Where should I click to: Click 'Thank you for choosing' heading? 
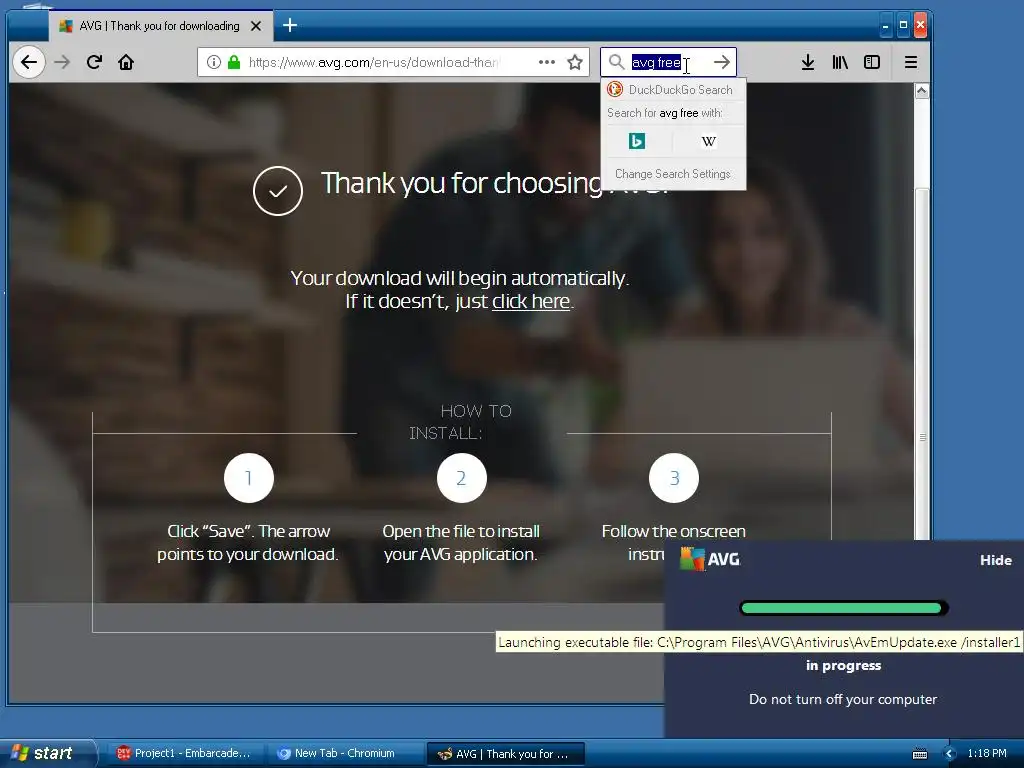coord(462,183)
